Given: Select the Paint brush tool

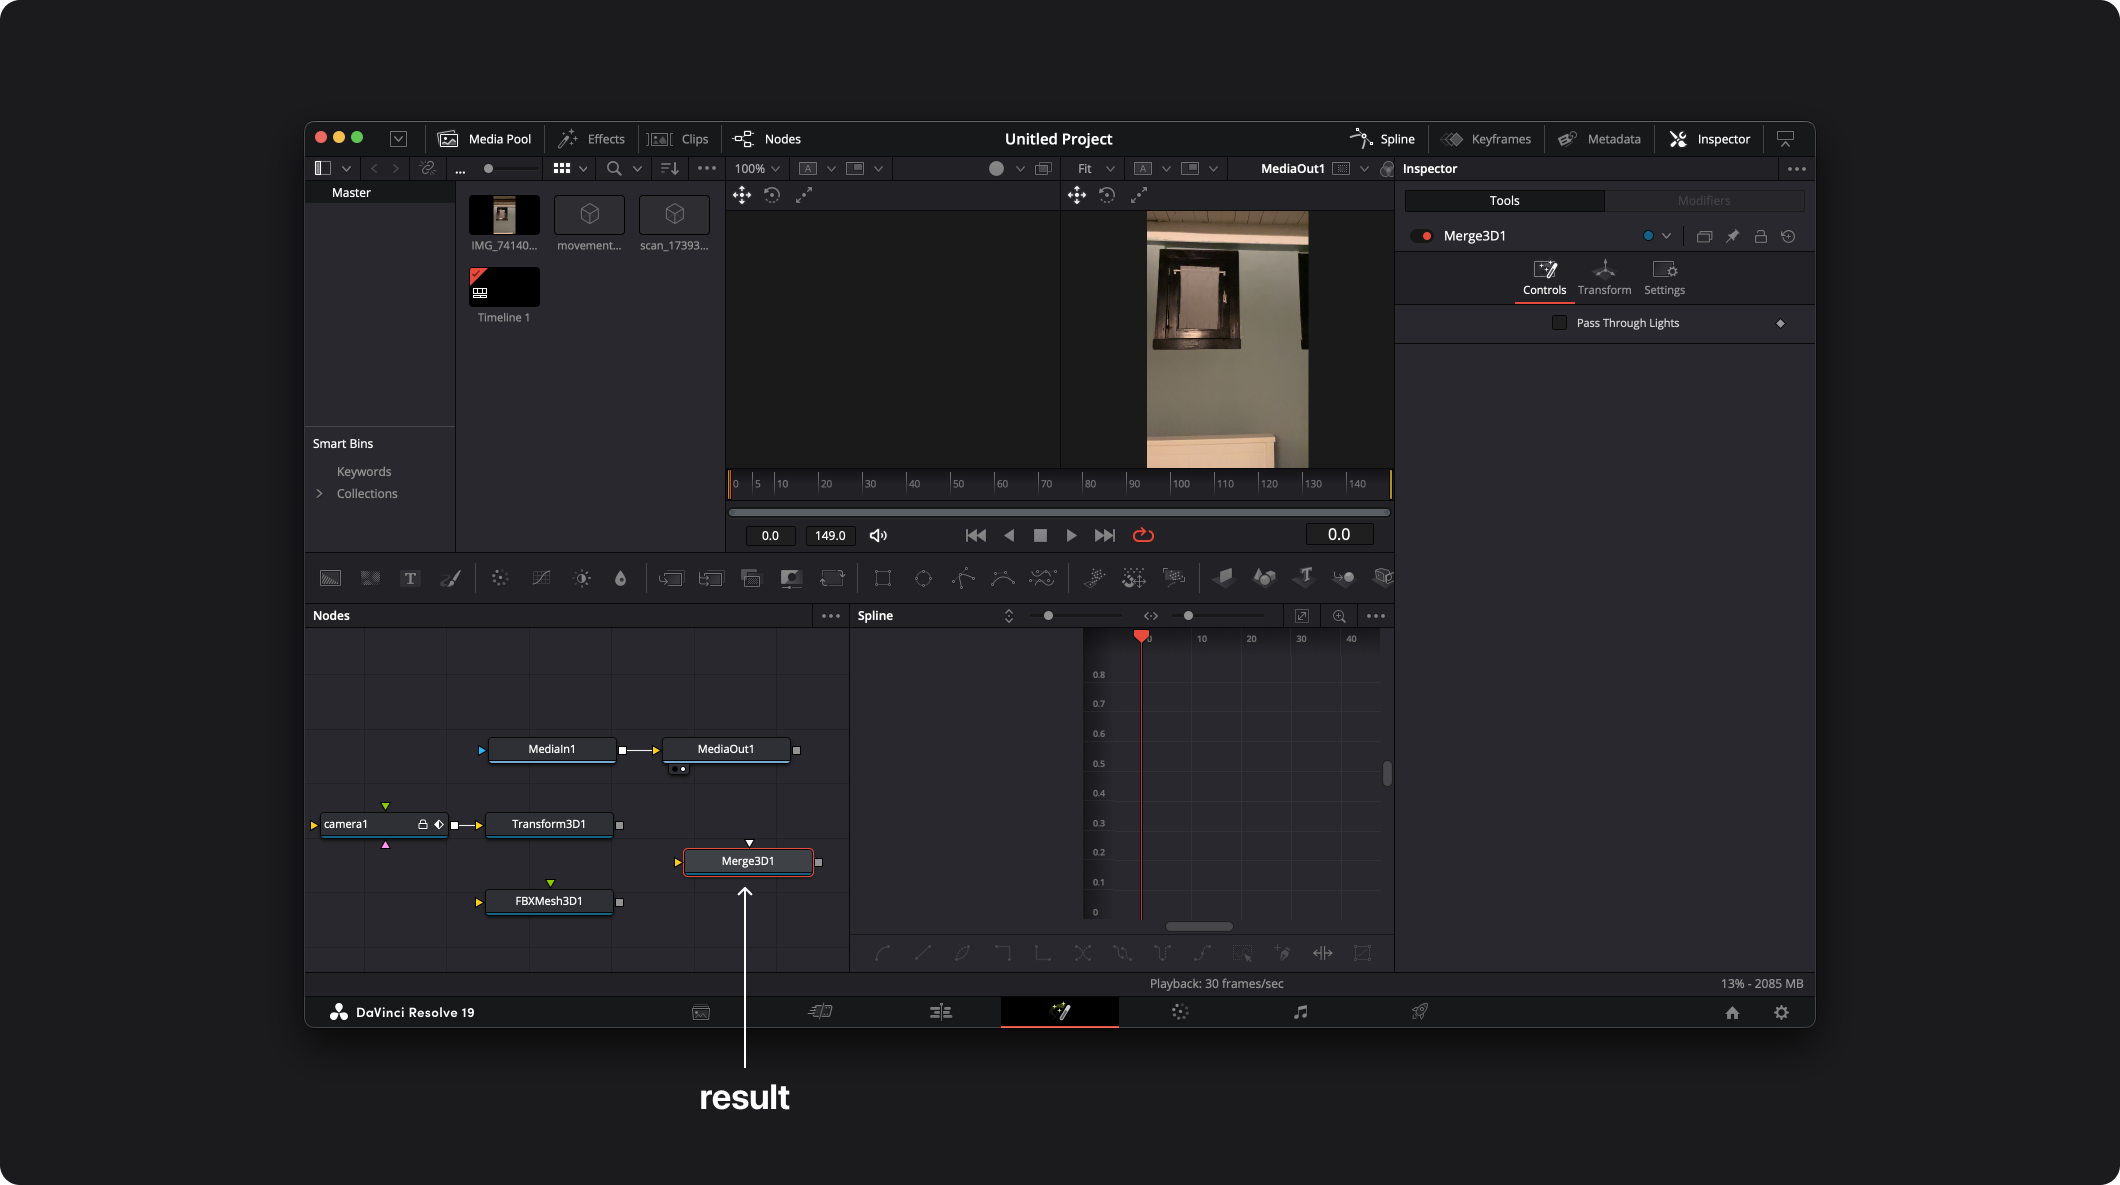Looking at the screenshot, I should 450,578.
